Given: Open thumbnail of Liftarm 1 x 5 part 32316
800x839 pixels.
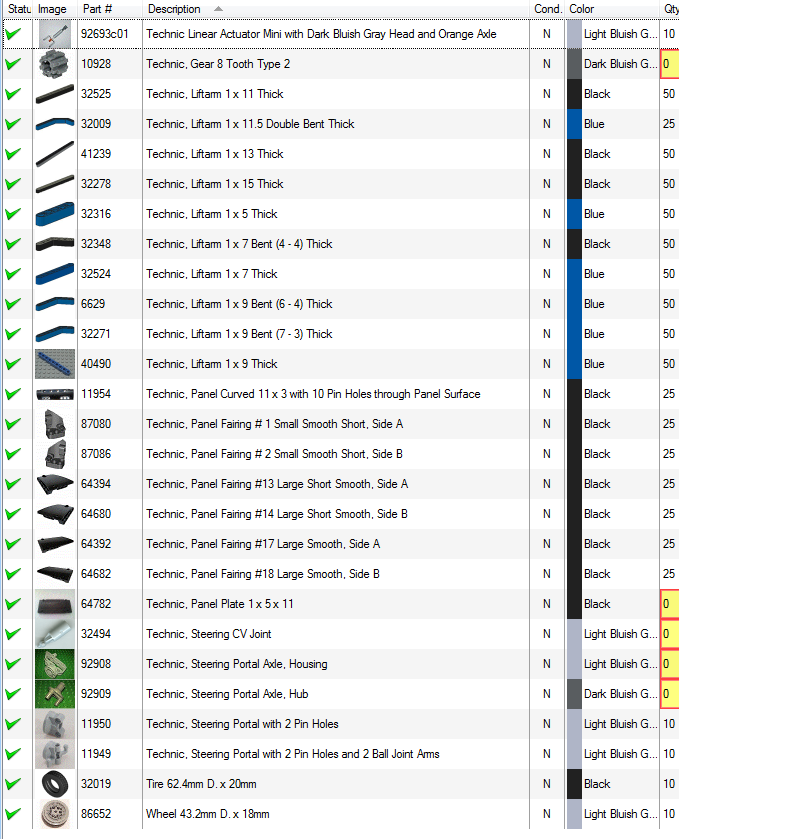Looking at the screenshot, I should pyautogui.click(x=55, y=214).
